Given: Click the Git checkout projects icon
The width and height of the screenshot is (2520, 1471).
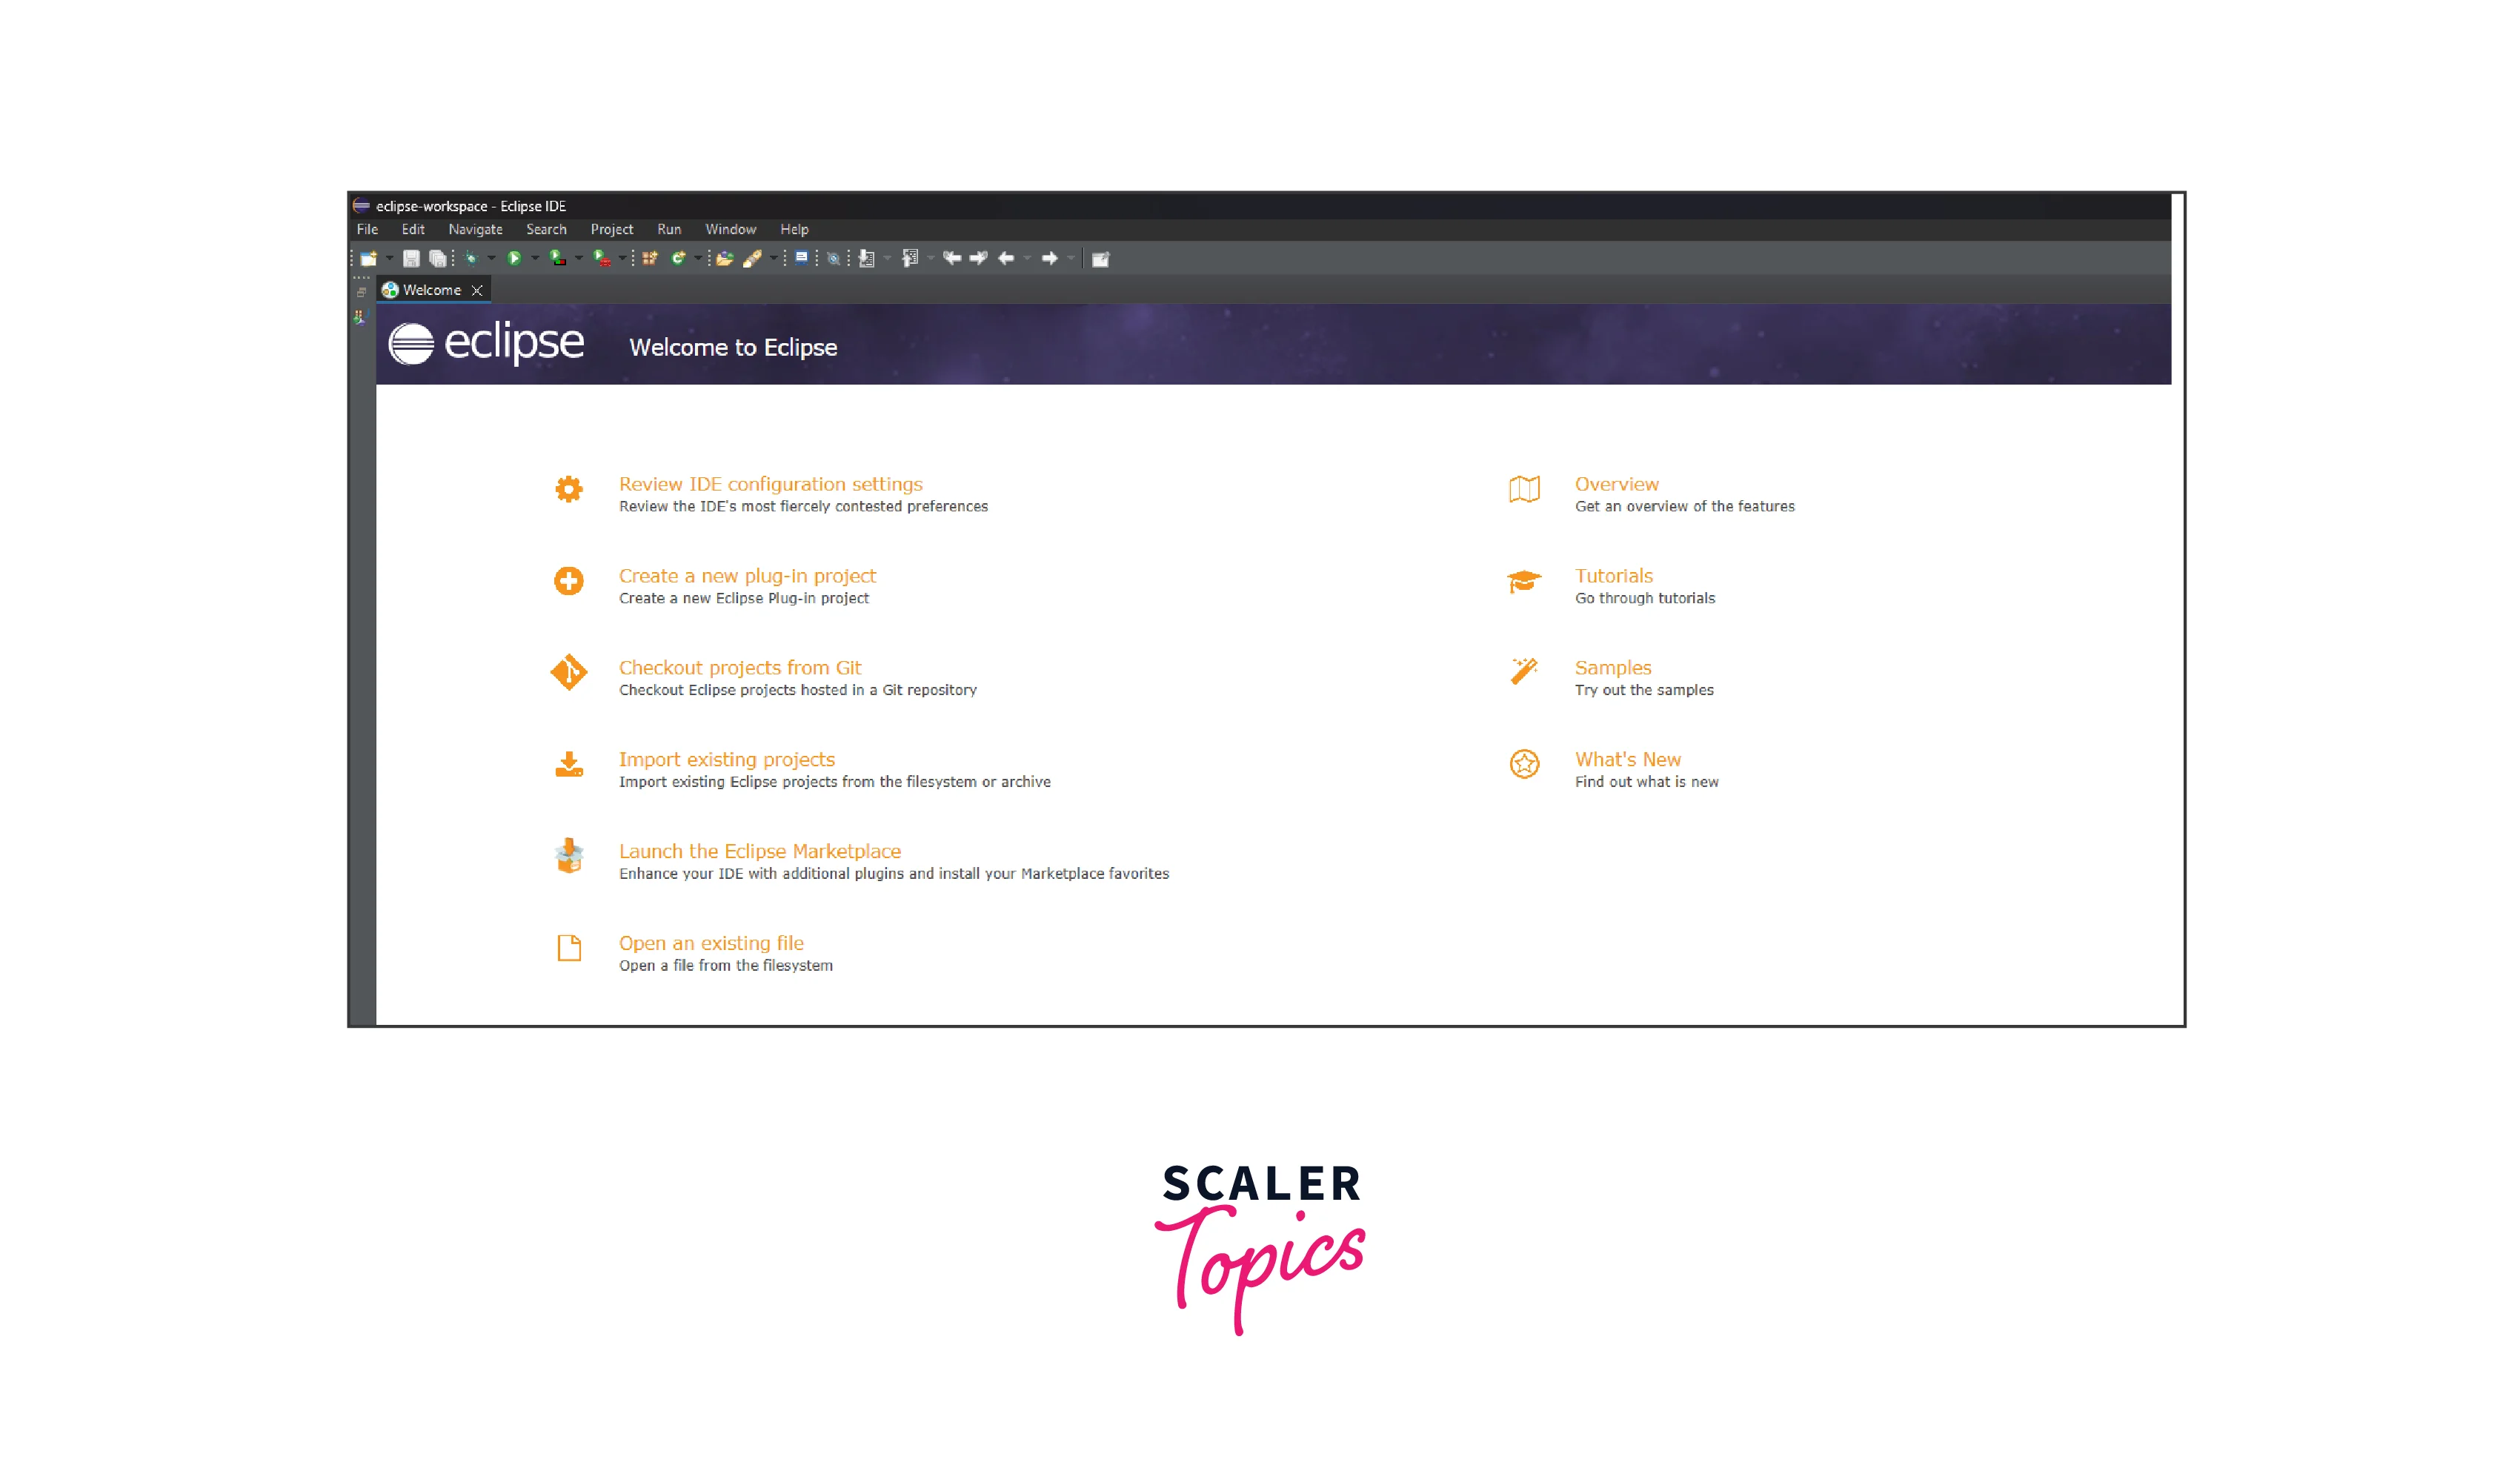Looking at the screenshot, I should pyautogui.click(x=571, y=671).
